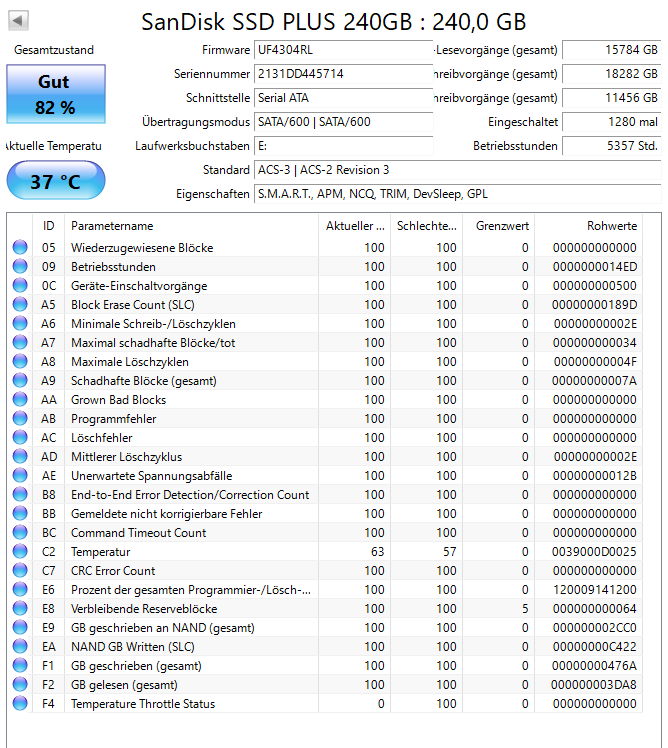Image resolution: width=668 pixels, height=748 pixels.
Task: Click the status icon for Maximal schadhafte Blöcke/tot
Action: (x=20, y=342)
